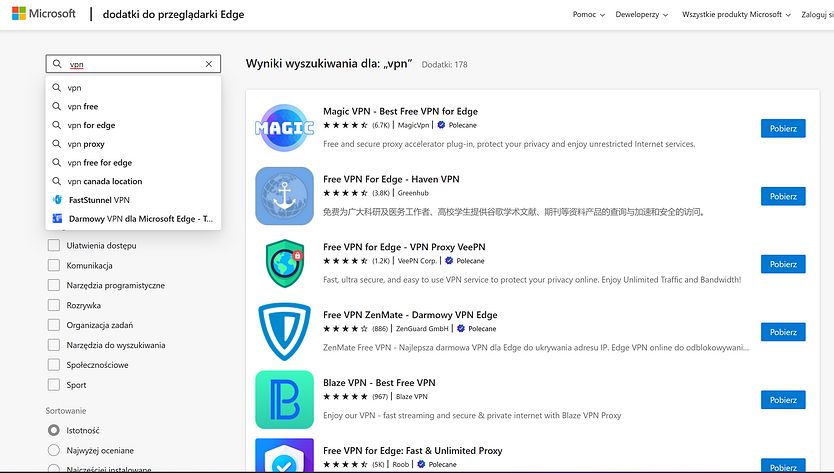Check the Komunikacja category
834x473 pixels.
[x=54, y=265]
